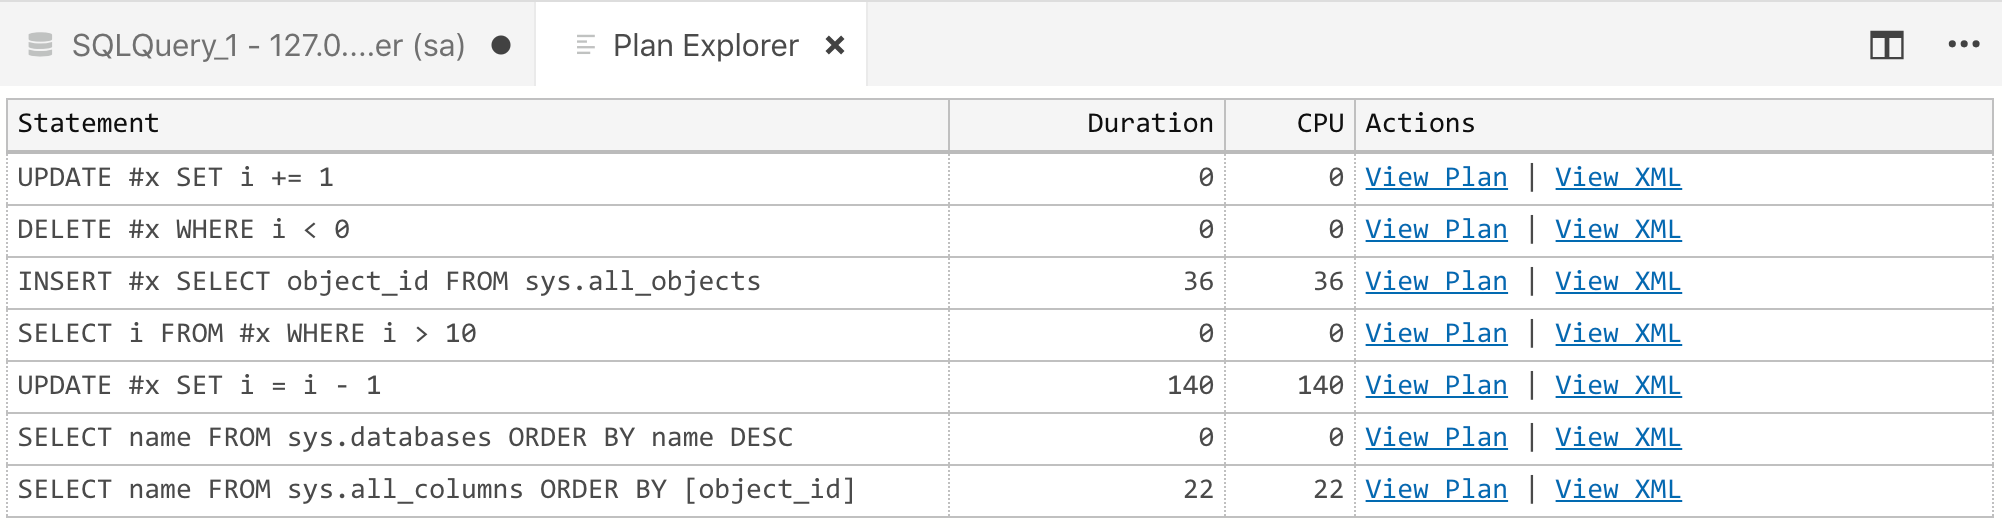
Task: View XML for SELECT i FROM #x row
Action: pos(1617,334)
